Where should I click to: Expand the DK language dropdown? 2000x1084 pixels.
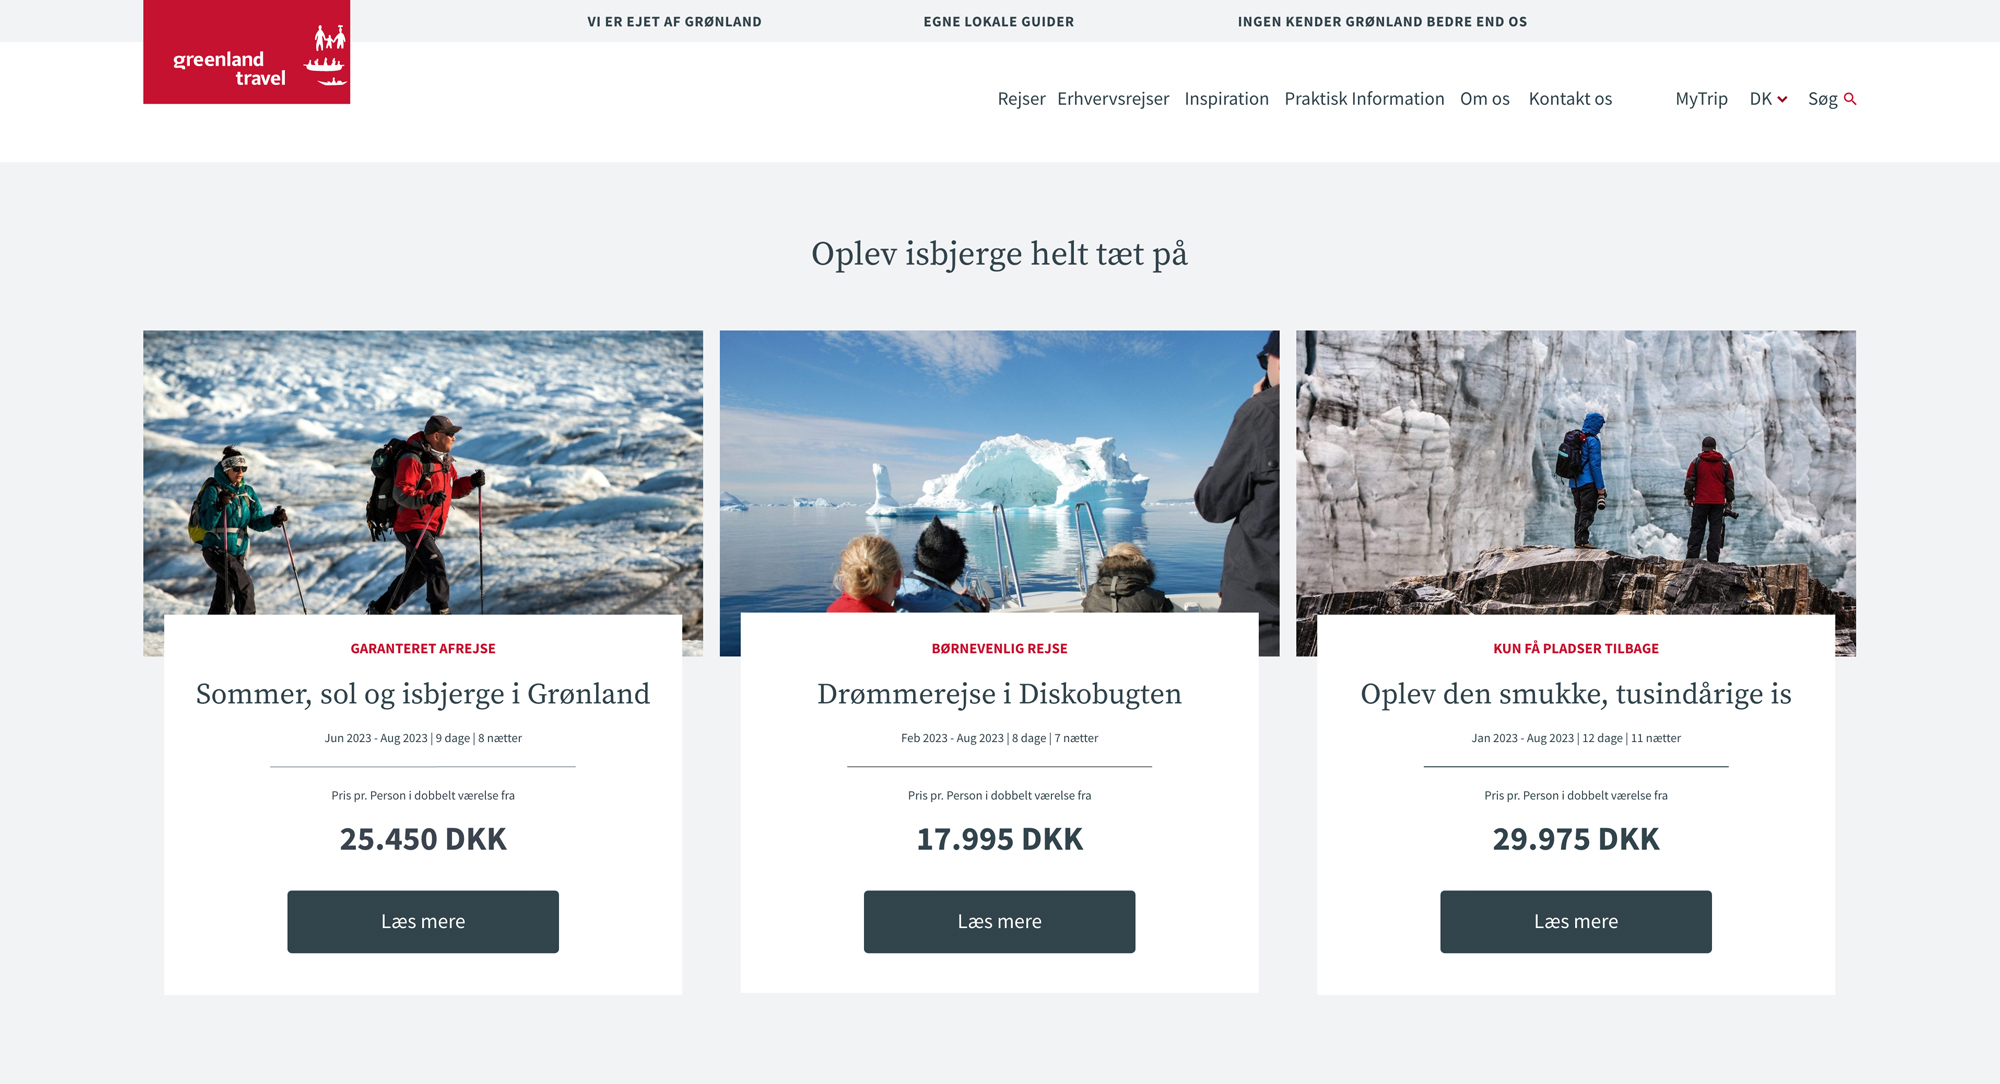(1768, 99)
